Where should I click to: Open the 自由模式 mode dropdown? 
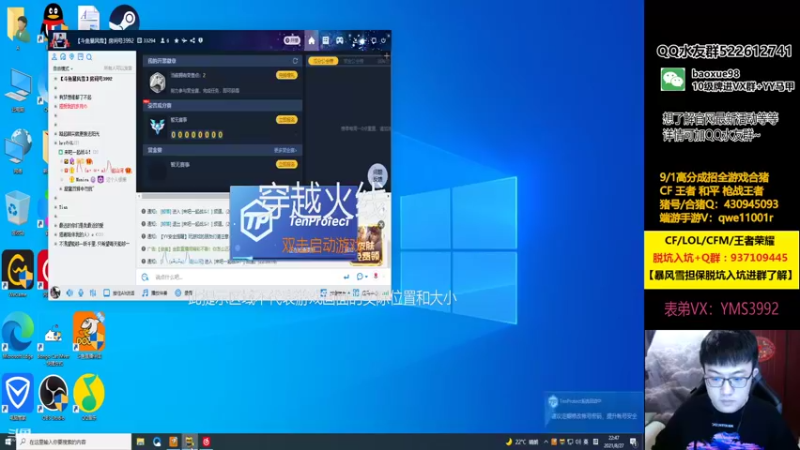(x=63, y=68)
